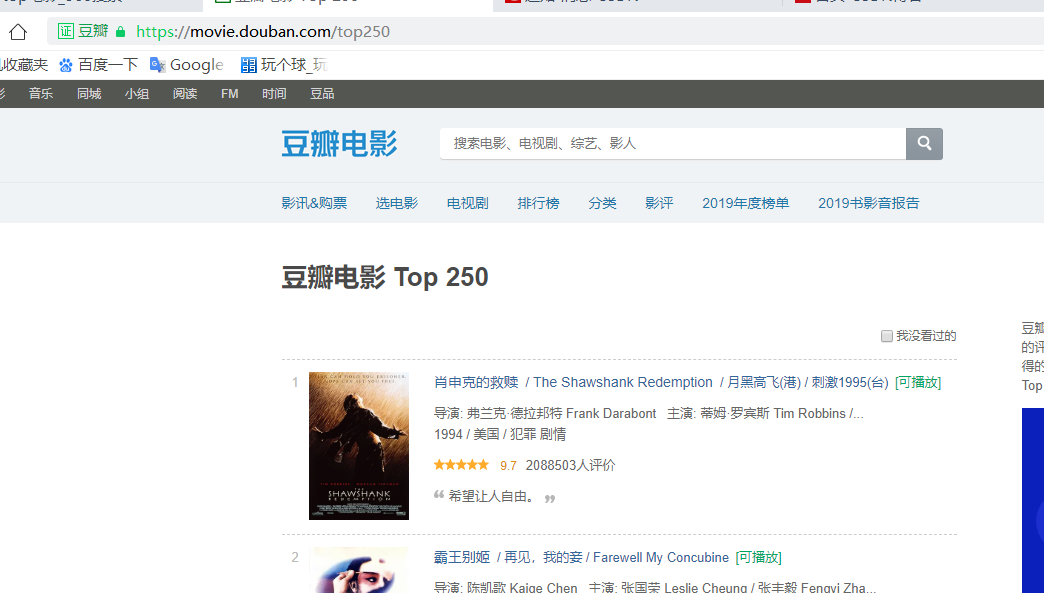
Task: Open the 排行榜 navigation menu
Action: (x=538, y=202)
